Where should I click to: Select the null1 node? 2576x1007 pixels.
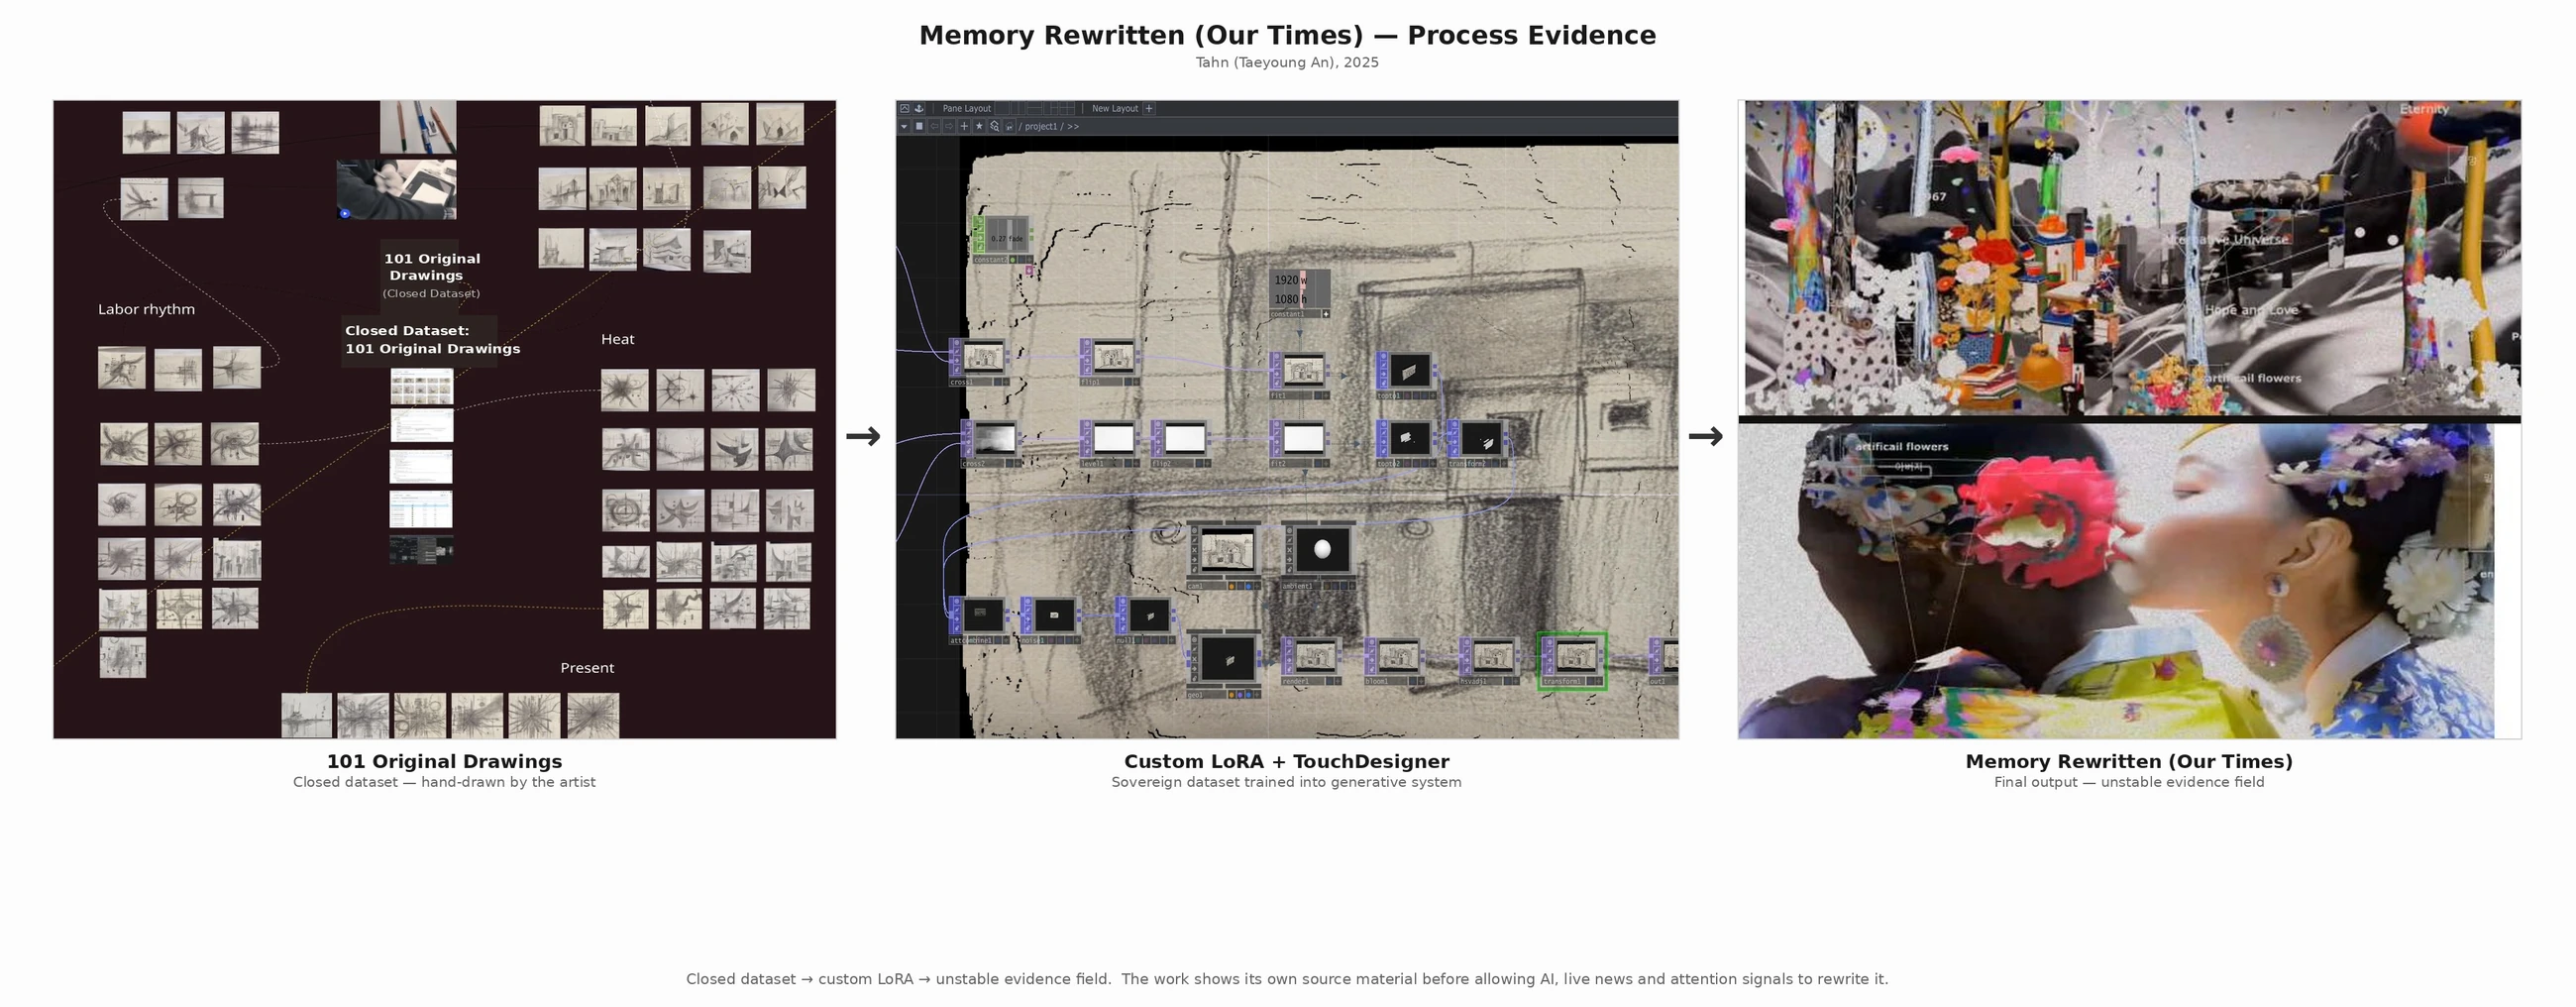click(x=1146, y=620)
